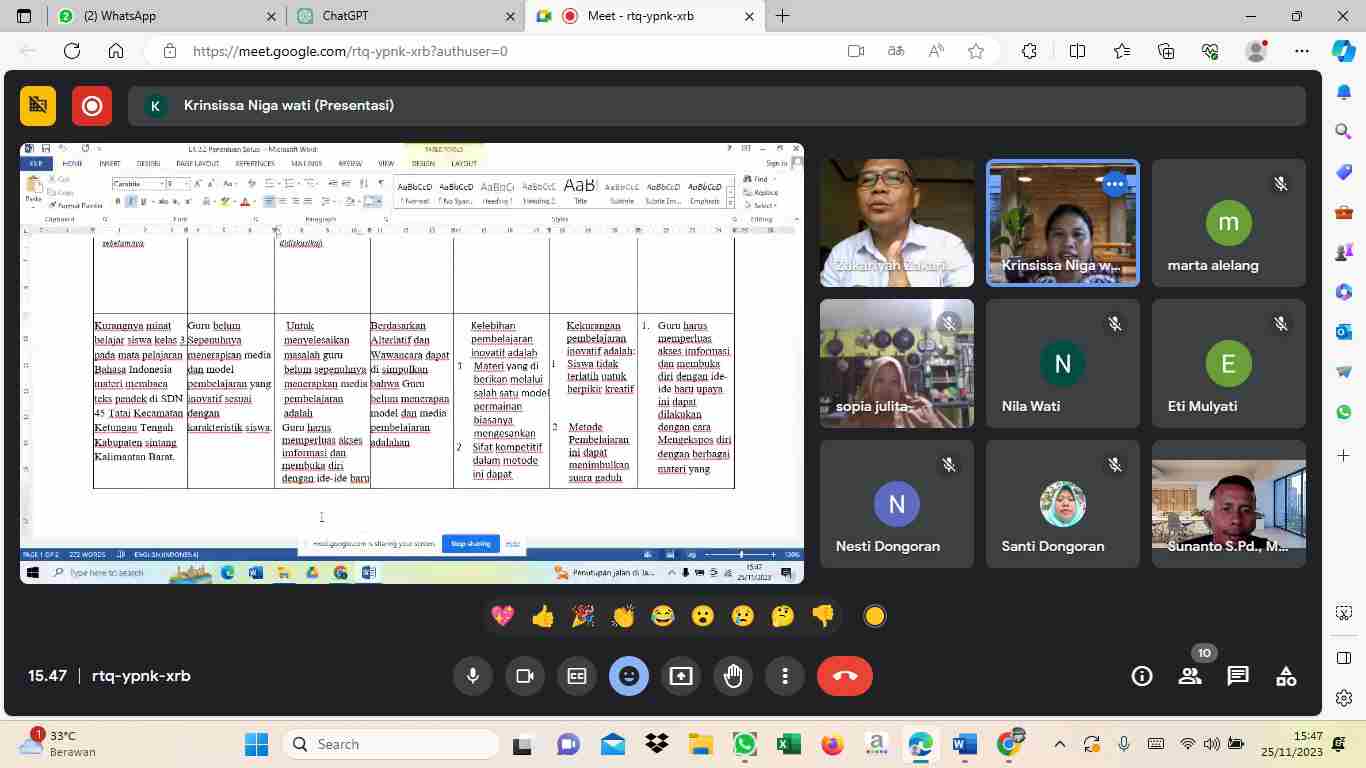Click the red leave call button

(845, 676)
